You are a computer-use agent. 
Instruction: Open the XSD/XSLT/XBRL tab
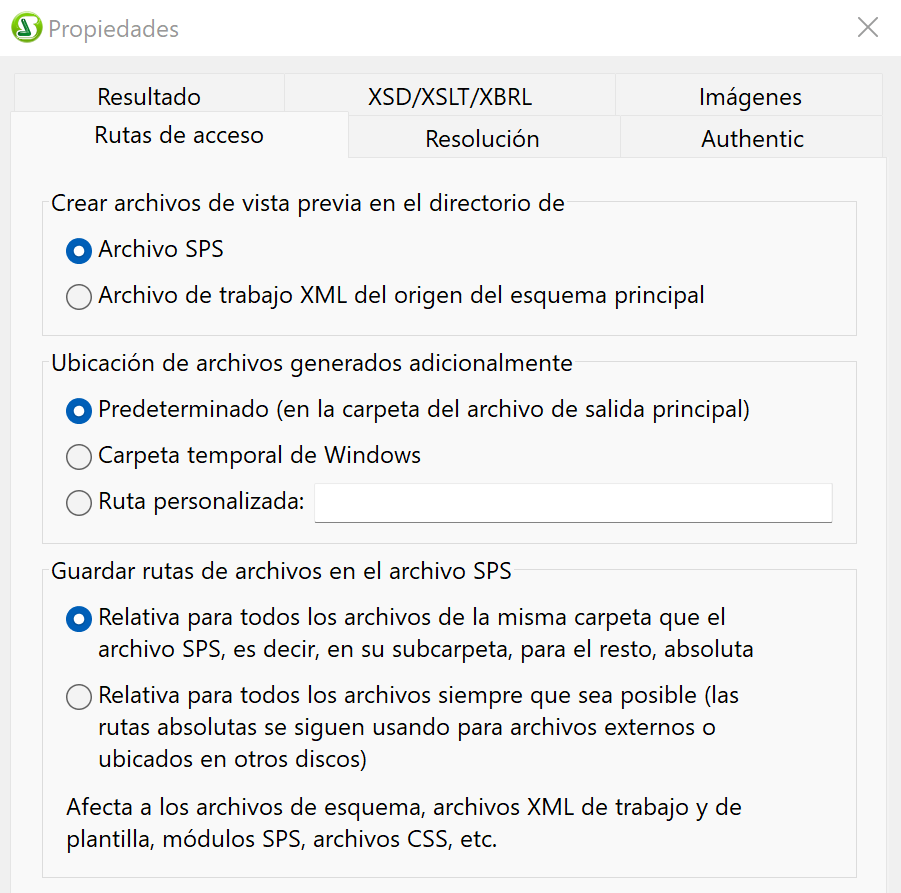[450, 97]
